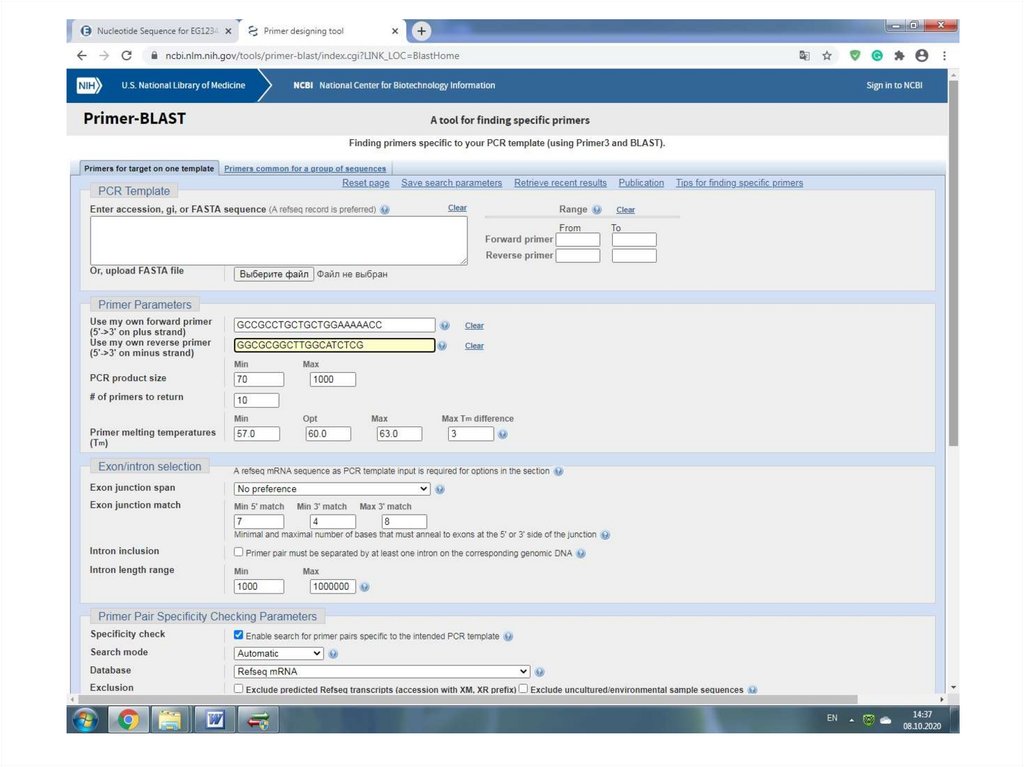Expand Exon junction span dropdown

pos(332,489)
